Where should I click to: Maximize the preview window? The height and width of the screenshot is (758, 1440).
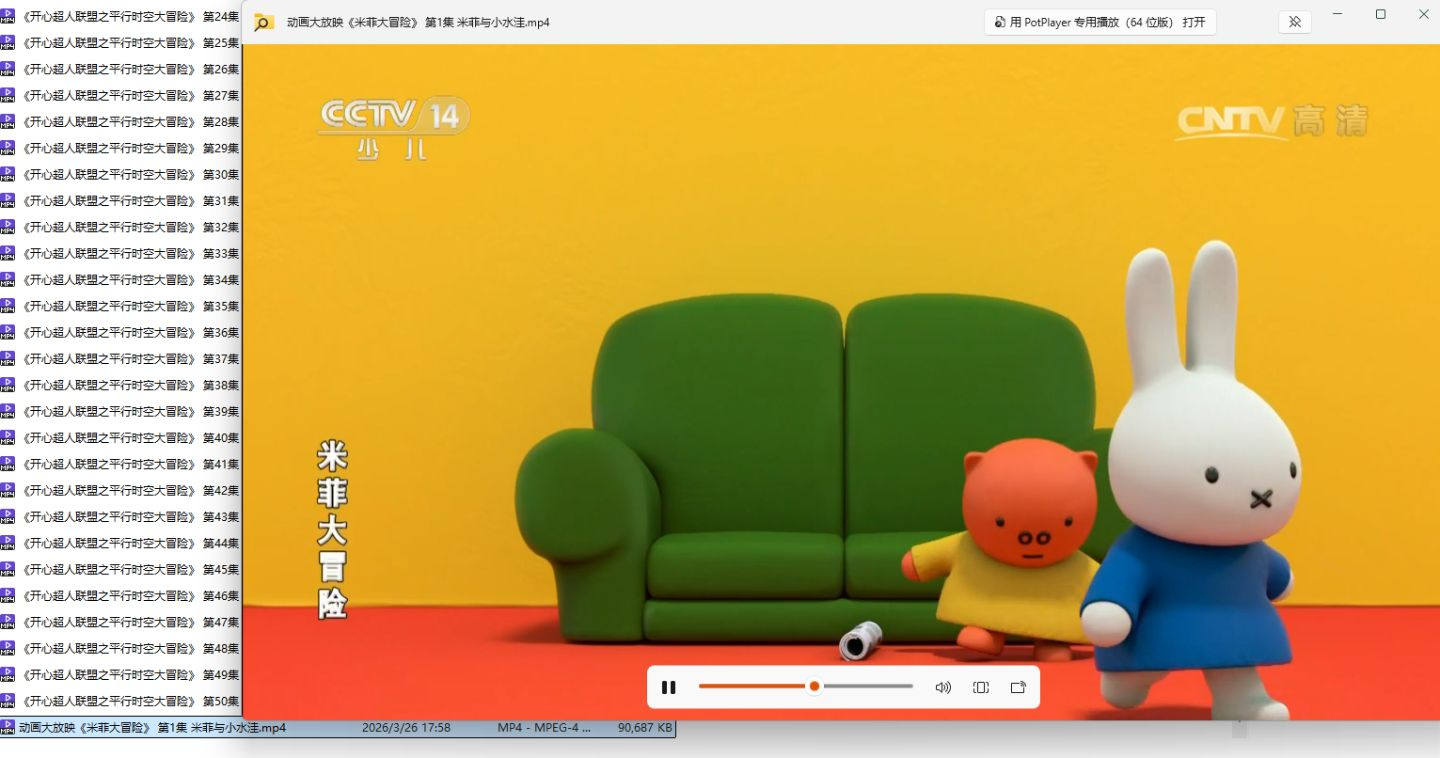[x=1381, y=15]
